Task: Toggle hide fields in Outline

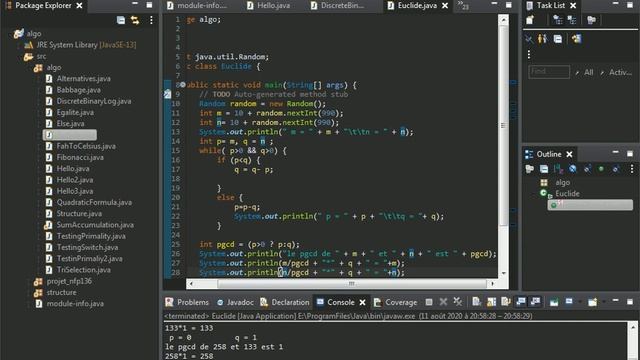Action: pos(573,169)
